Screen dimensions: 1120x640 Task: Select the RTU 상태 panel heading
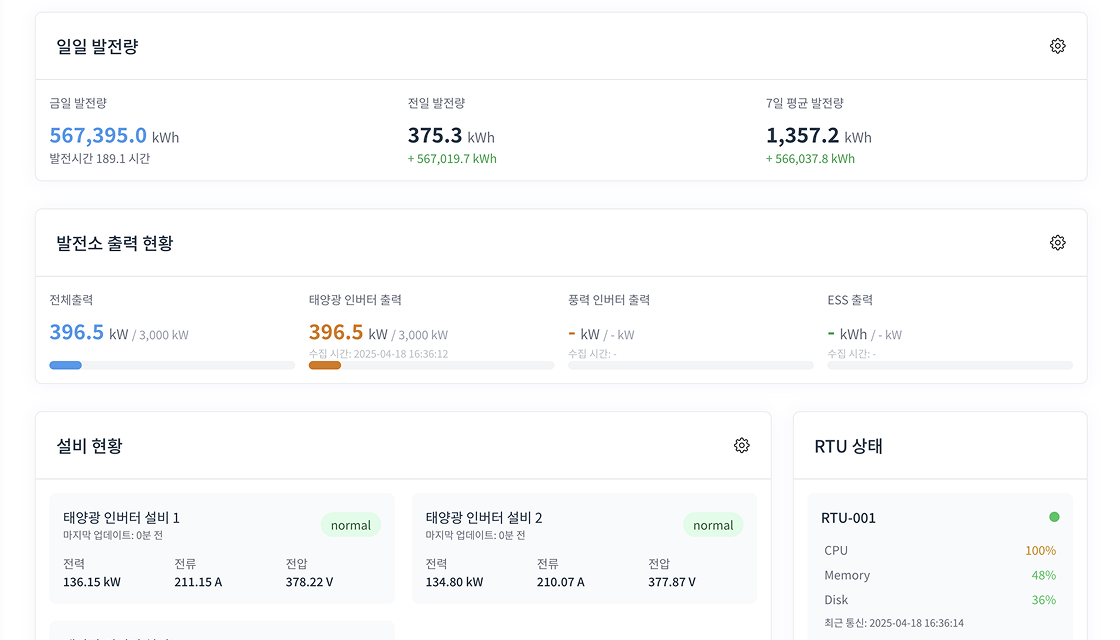click(x=849, y=446)
